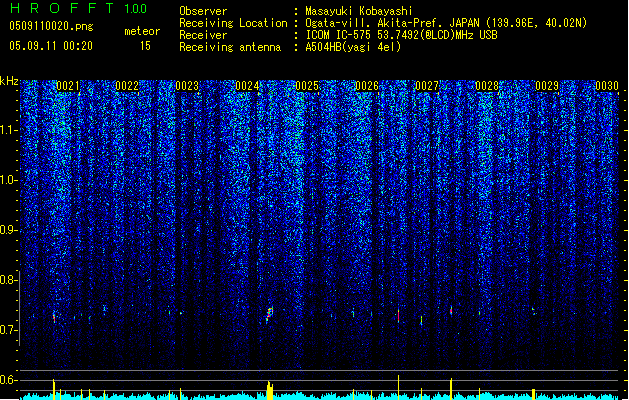The image size is (629, 400).
Task: Click the Receiving Location label
Action: 233,23
